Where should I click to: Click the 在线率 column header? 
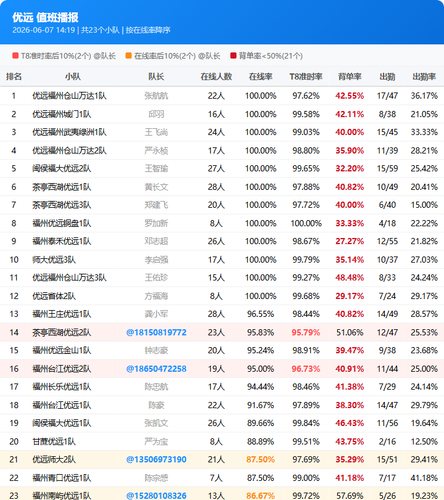(x=261, y=77)
